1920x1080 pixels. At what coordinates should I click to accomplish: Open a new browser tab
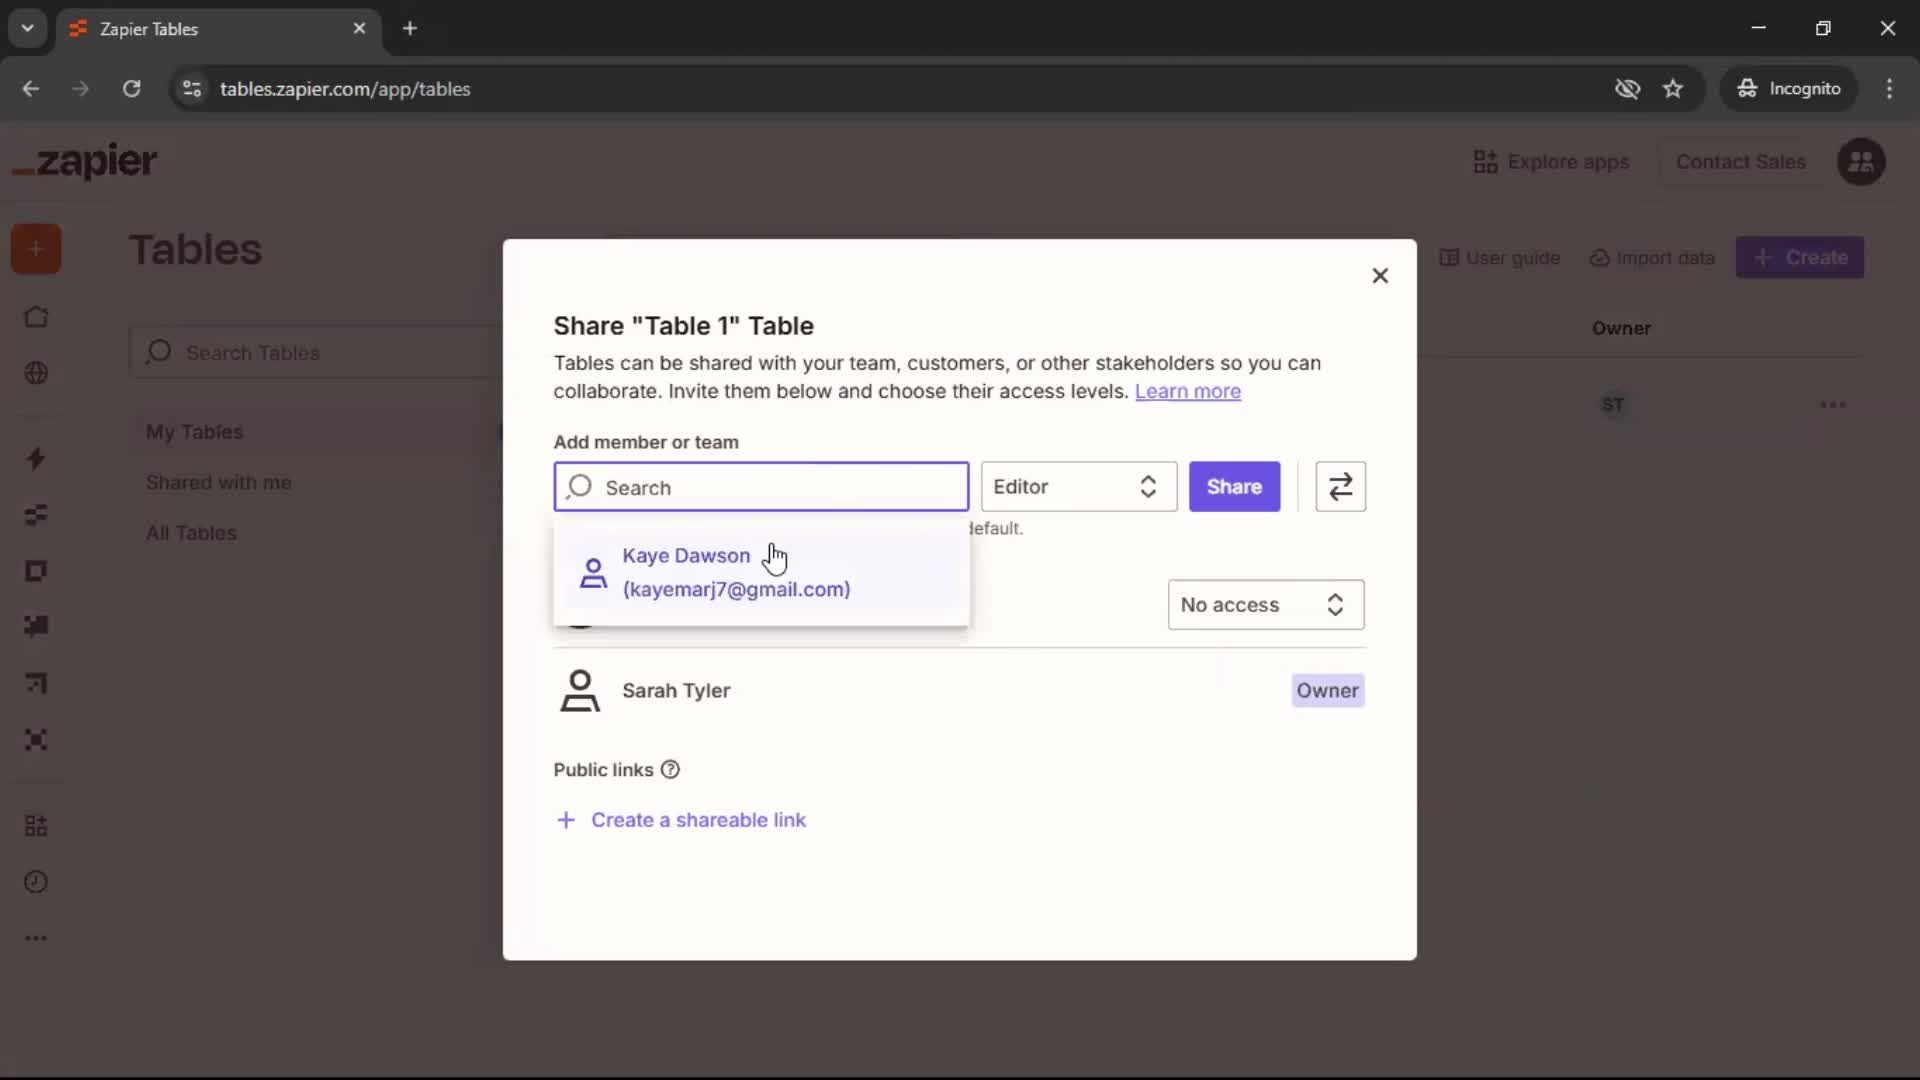409,29
